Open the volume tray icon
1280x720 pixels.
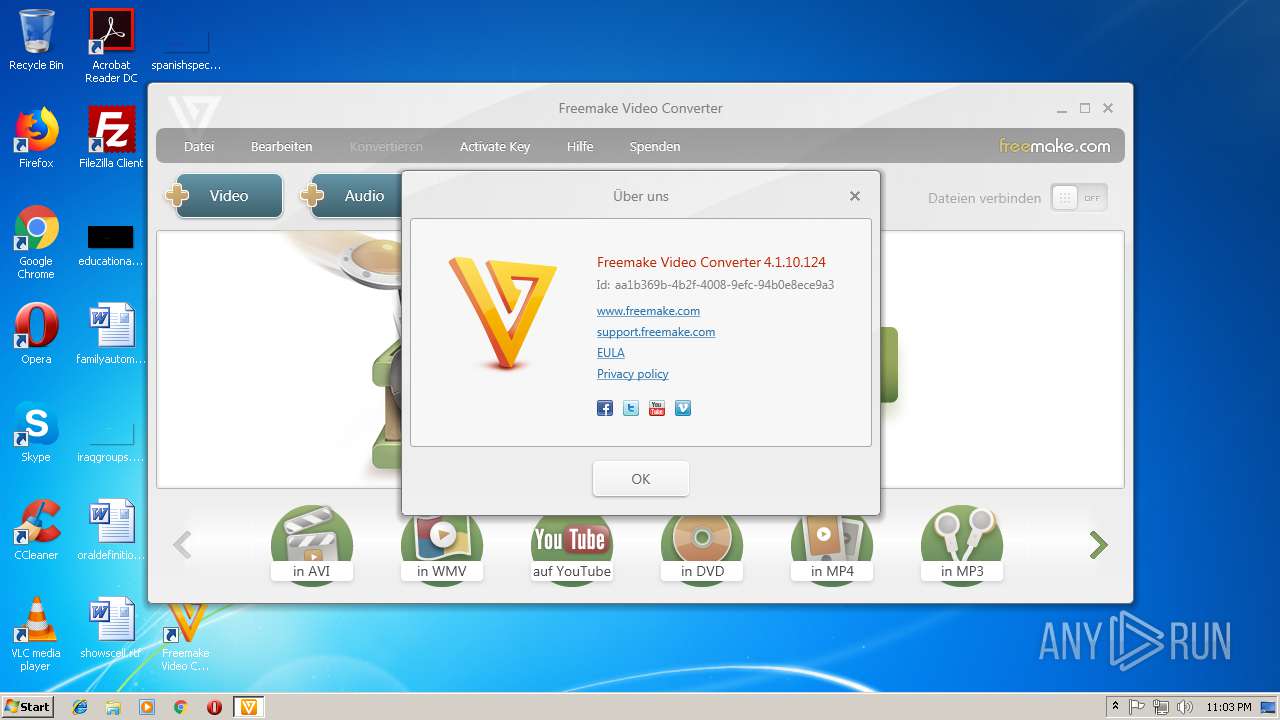[1184, 707]
